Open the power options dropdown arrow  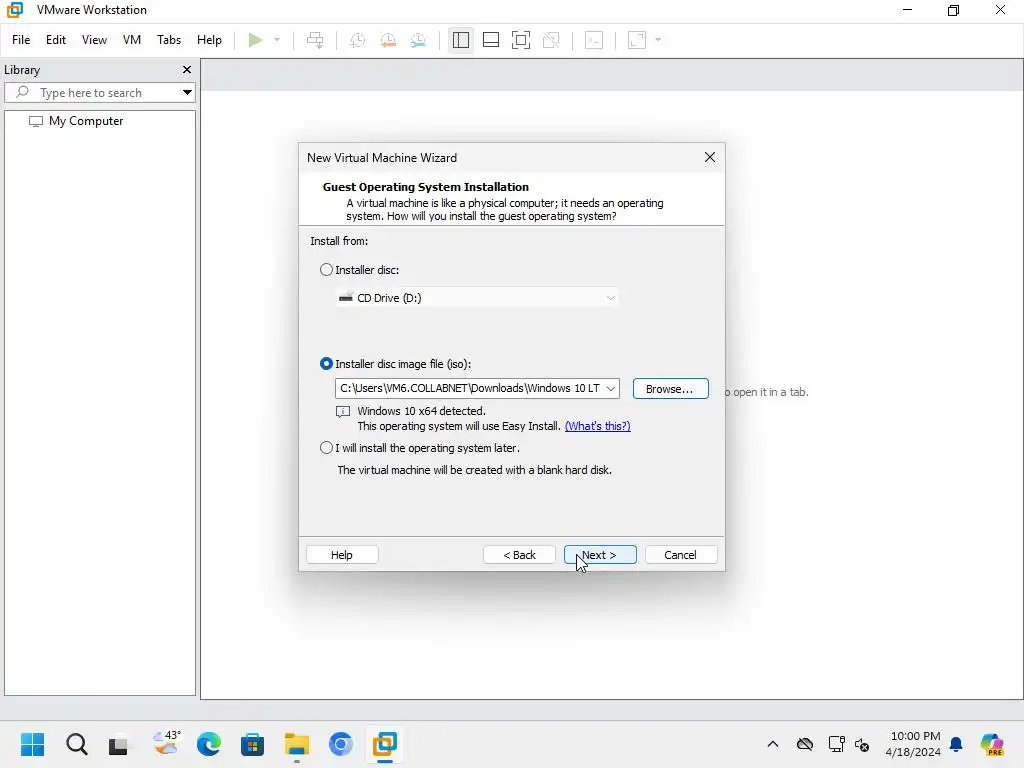[x=277, y=40]
